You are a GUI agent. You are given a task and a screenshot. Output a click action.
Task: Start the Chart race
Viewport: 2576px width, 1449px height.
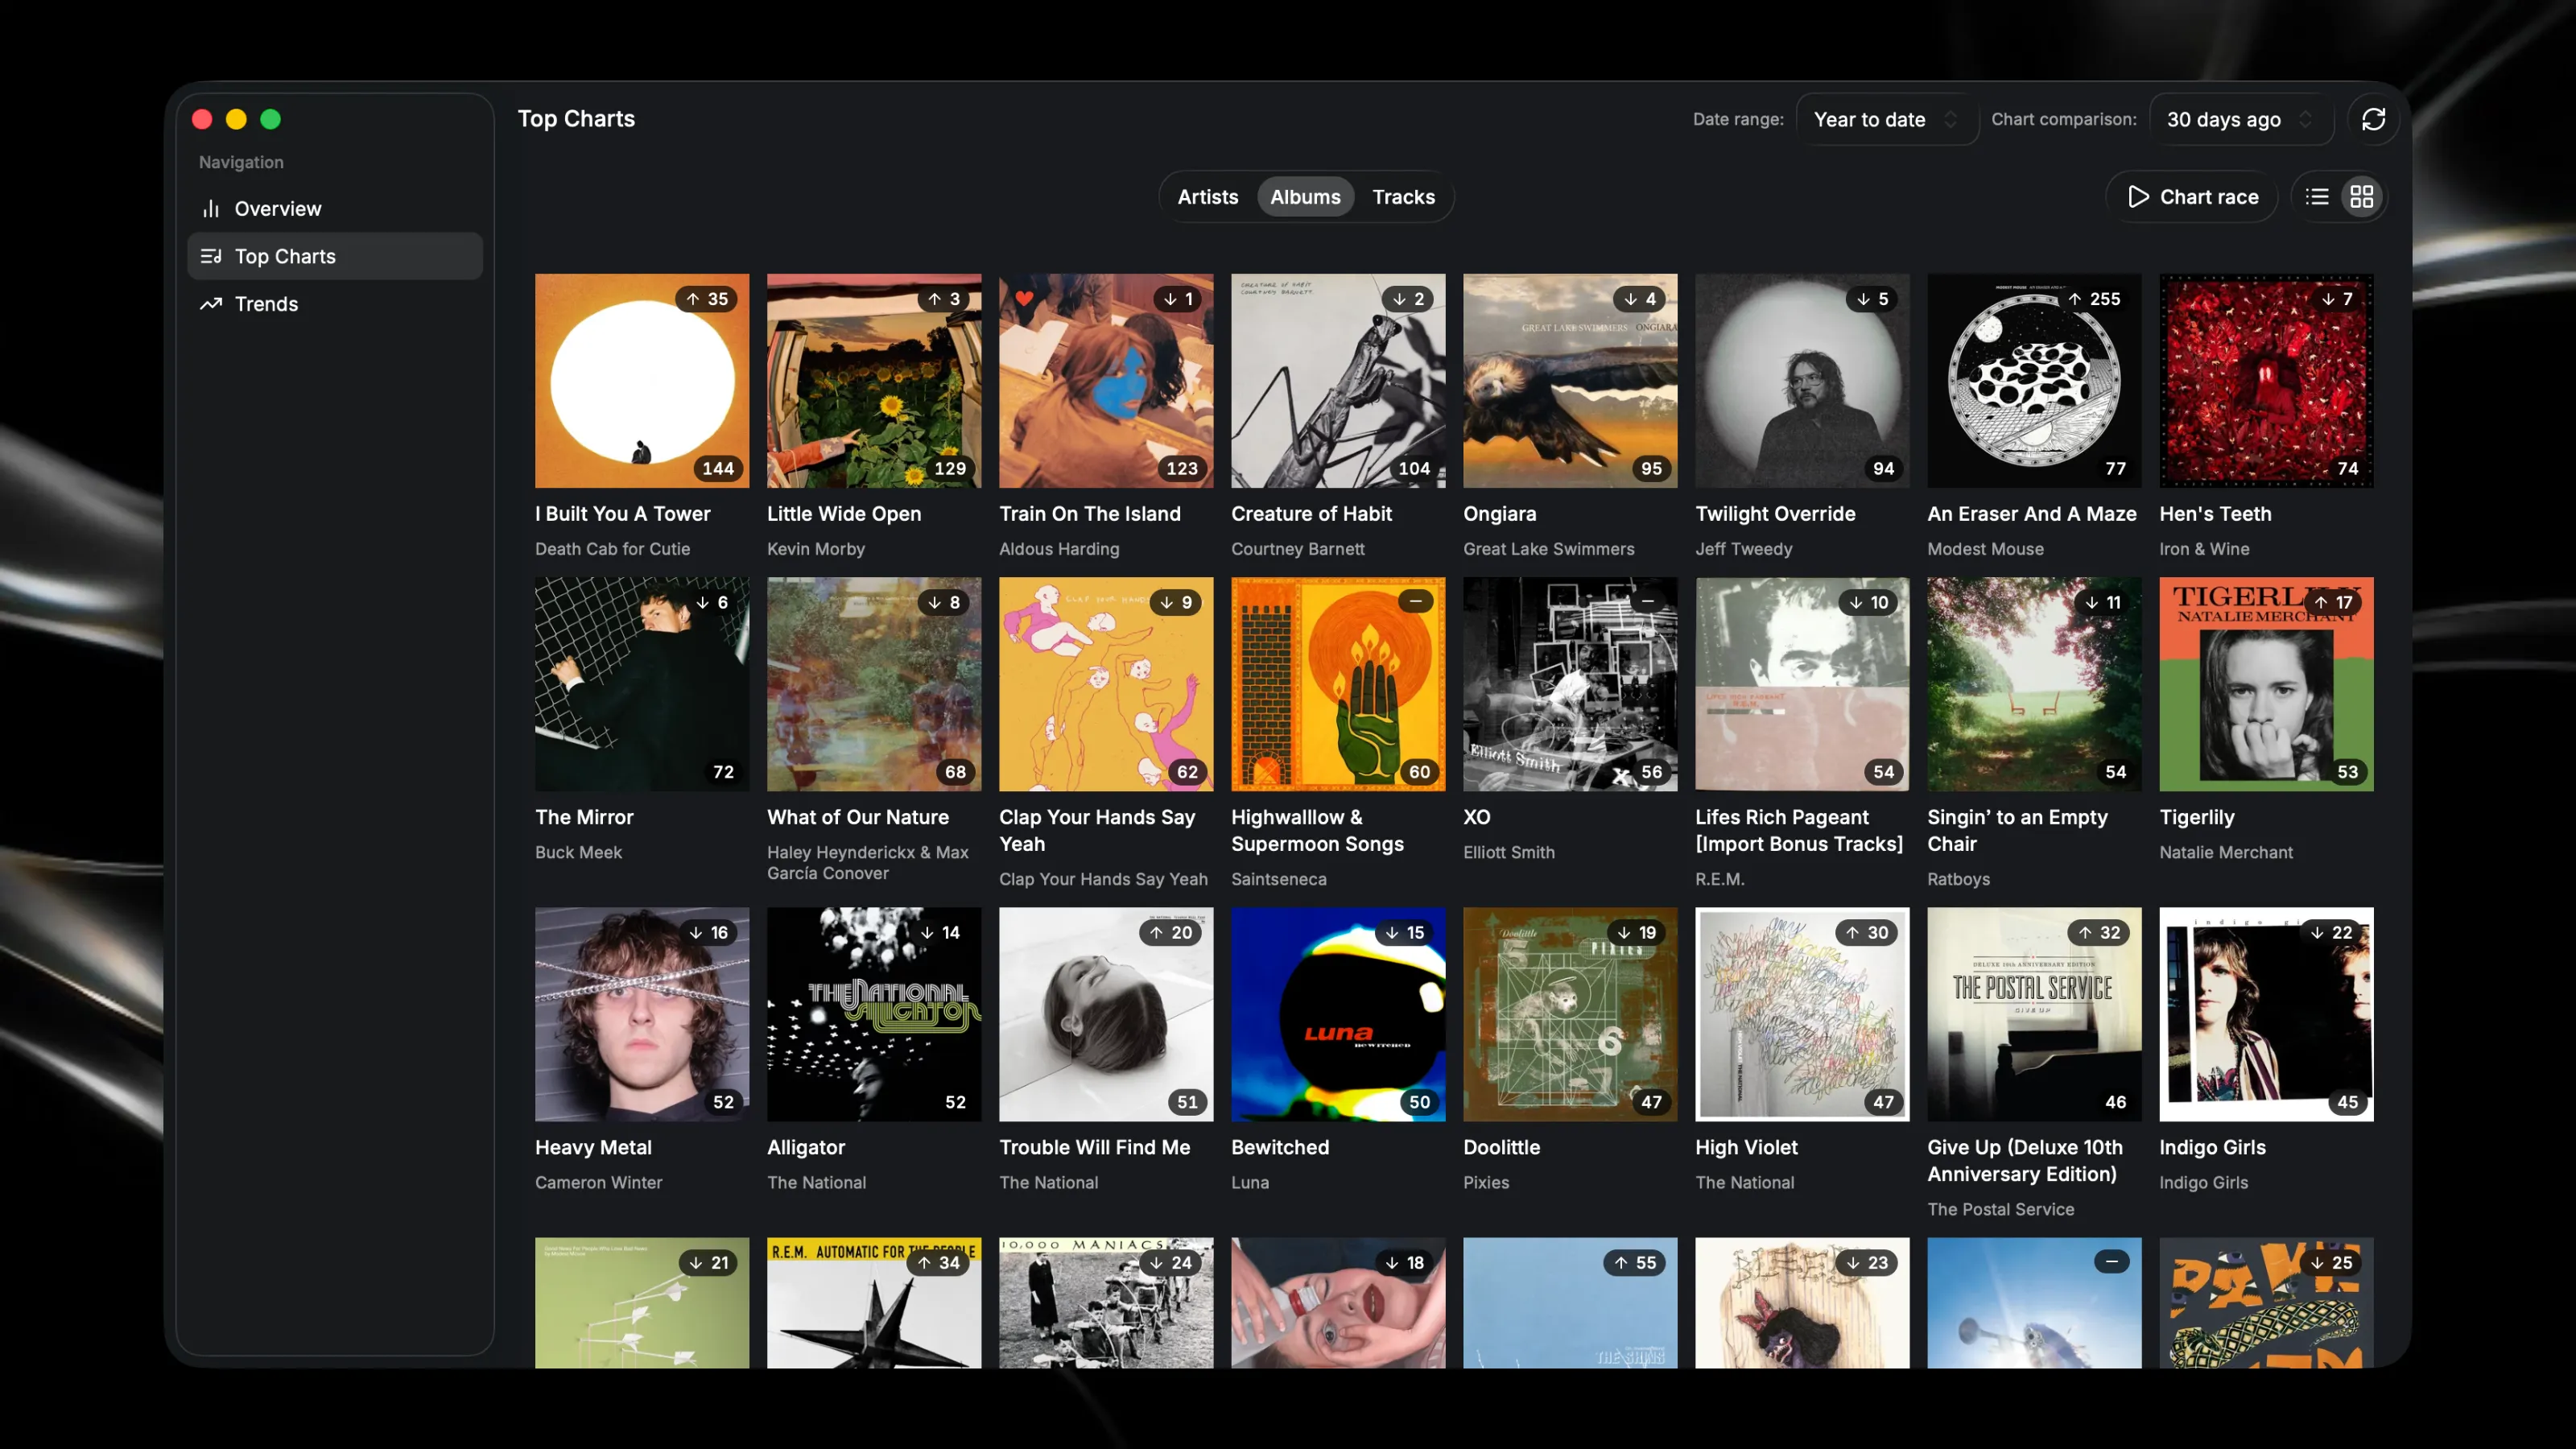click(2191, 197)
